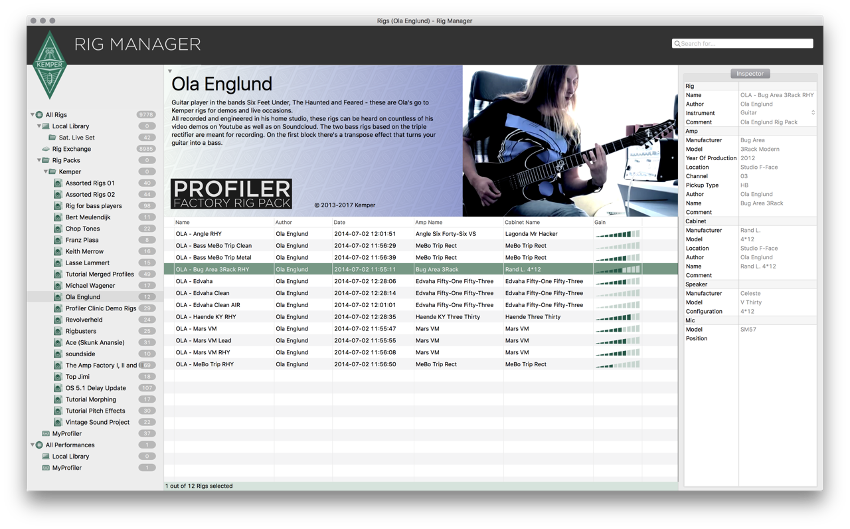
Task: Click the Kemper logo emblem
Action: 49,65
